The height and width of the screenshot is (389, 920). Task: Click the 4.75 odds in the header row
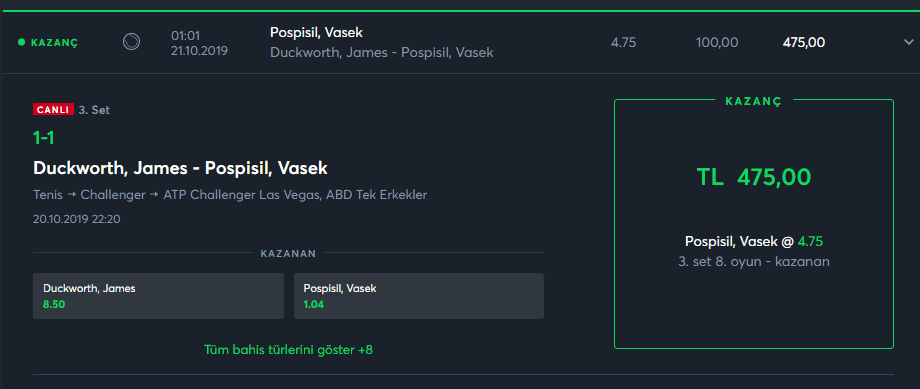click(x=623, y=42)
